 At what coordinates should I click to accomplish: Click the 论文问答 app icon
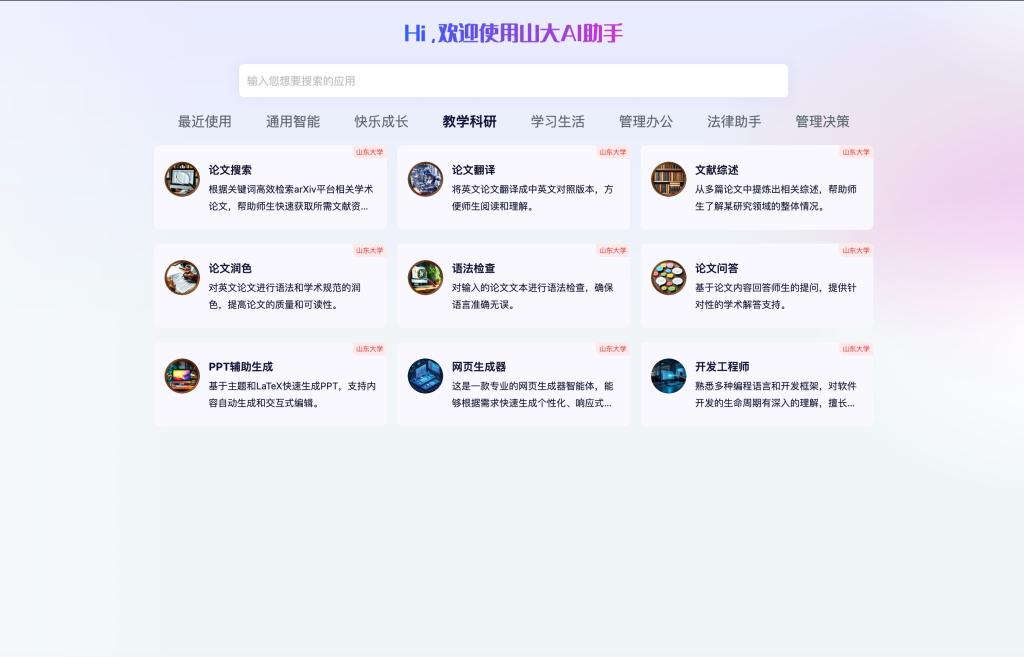(x=669, y=278)
